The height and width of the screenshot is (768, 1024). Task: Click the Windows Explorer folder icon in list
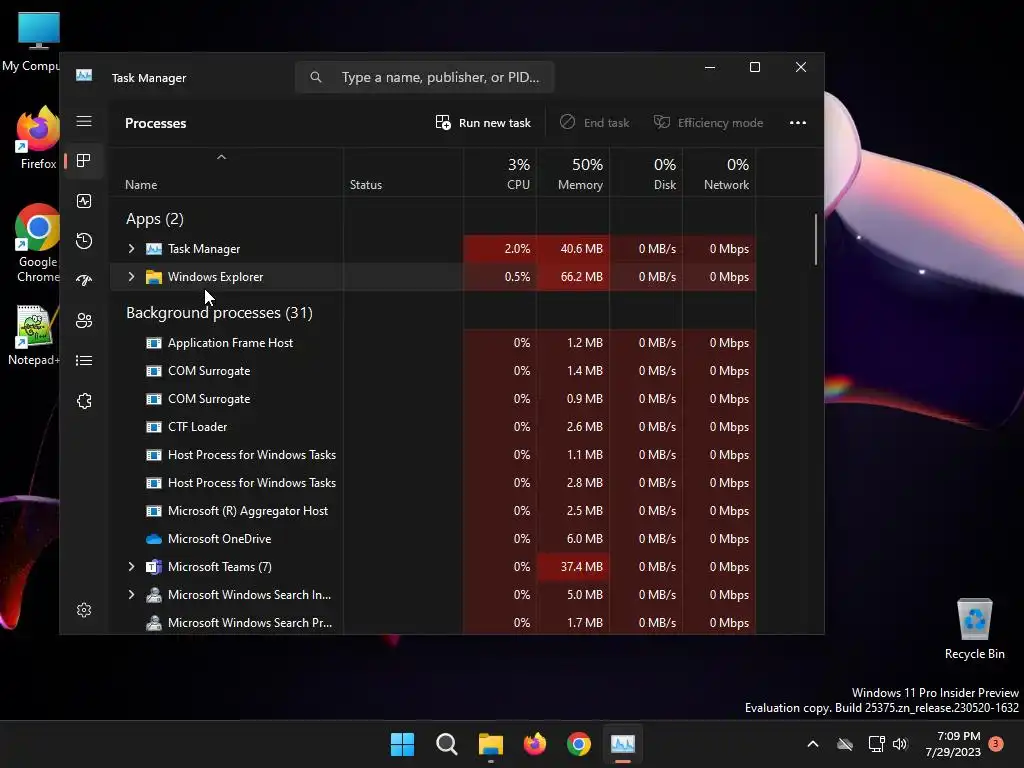pyautogui.click(x=153, y=277)
